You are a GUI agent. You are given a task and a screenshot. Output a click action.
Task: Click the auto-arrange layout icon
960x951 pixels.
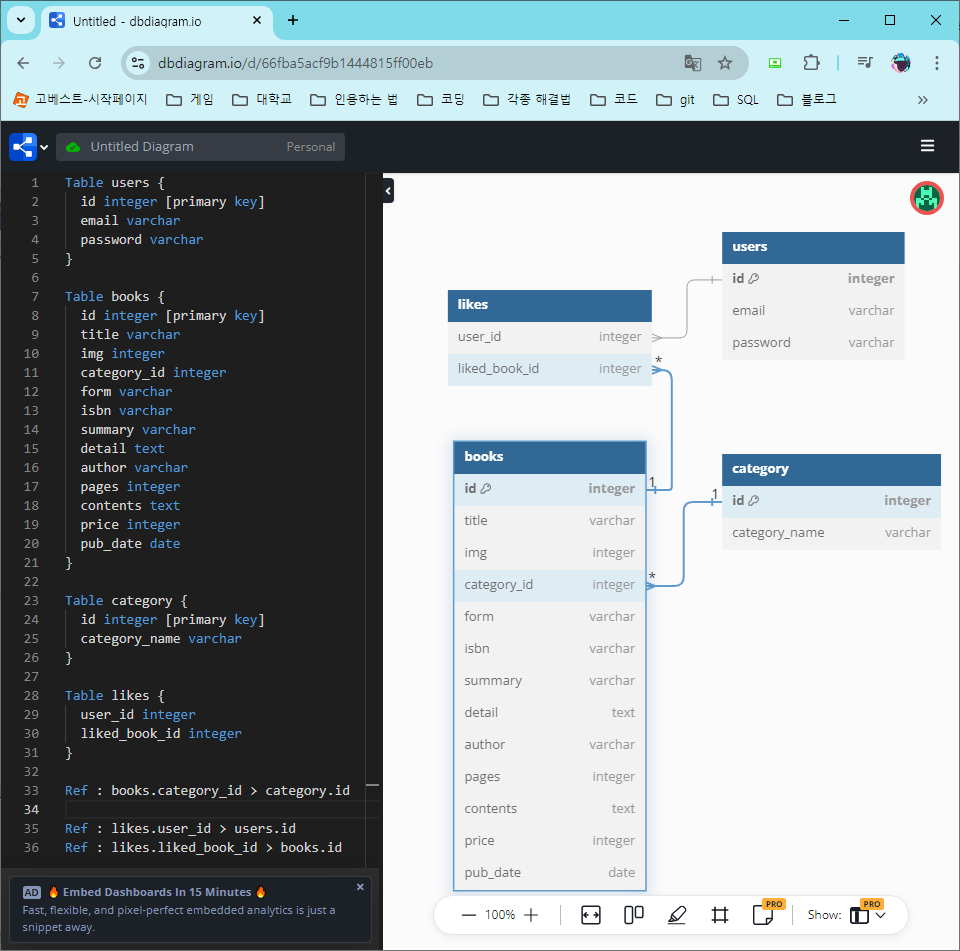[x=633, y=915]
